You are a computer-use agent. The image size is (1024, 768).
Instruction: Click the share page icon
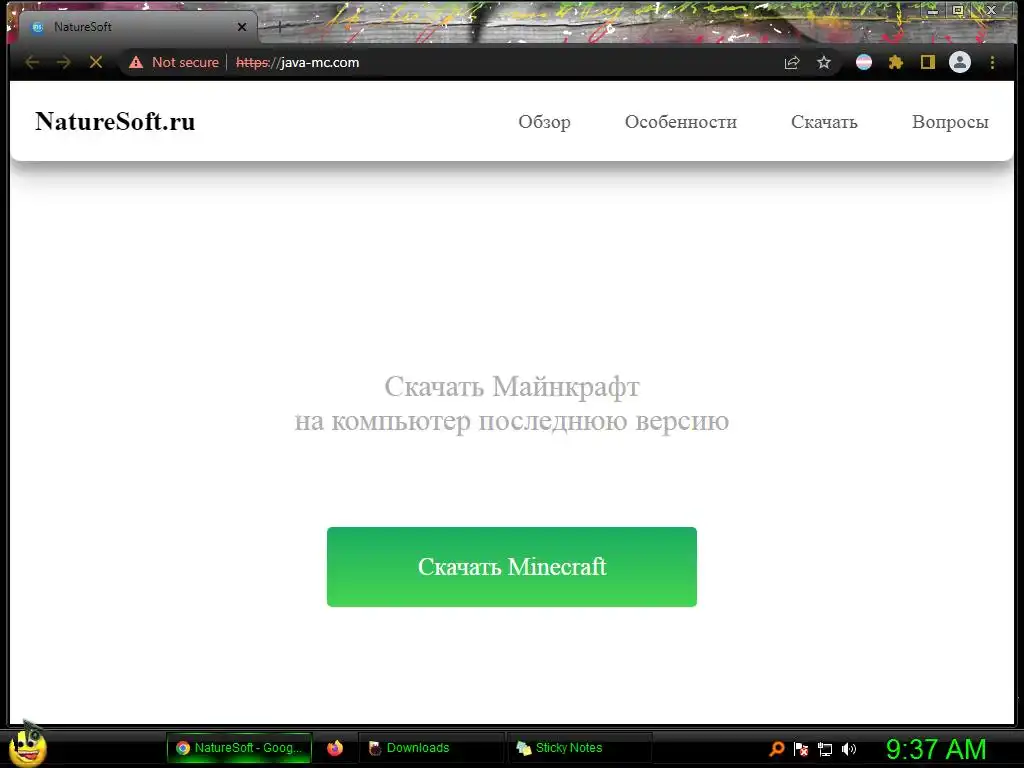792,63
